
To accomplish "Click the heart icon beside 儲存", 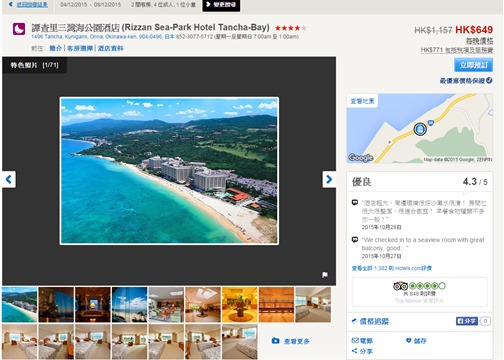I will pyautogui.click(x=408, y=340).
